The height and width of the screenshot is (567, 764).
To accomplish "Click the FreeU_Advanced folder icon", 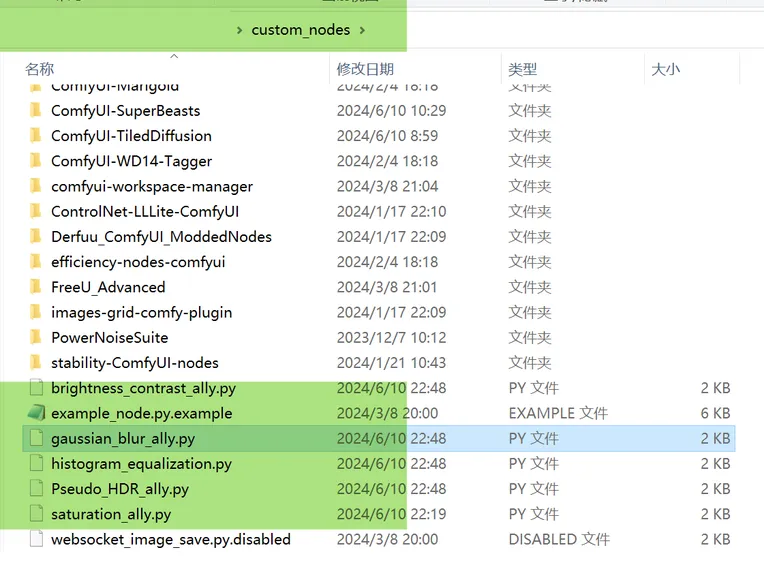I will click(x=36, y=287).
